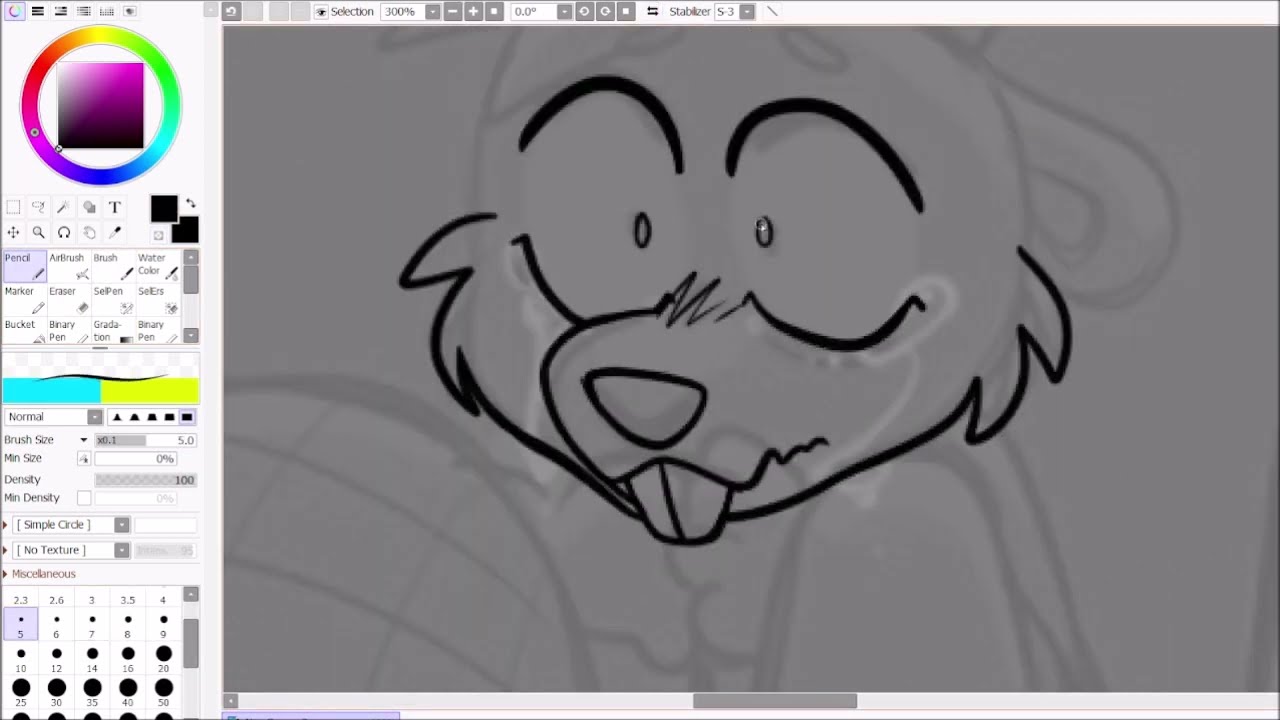Toggle Min Size pressure checkbox
Screen dimensions: 1280x720
[84, 459]
